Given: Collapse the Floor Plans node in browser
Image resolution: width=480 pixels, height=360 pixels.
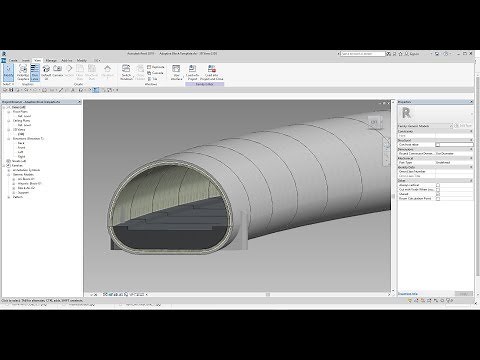Looking at the screenshot, I should point(9,112).
